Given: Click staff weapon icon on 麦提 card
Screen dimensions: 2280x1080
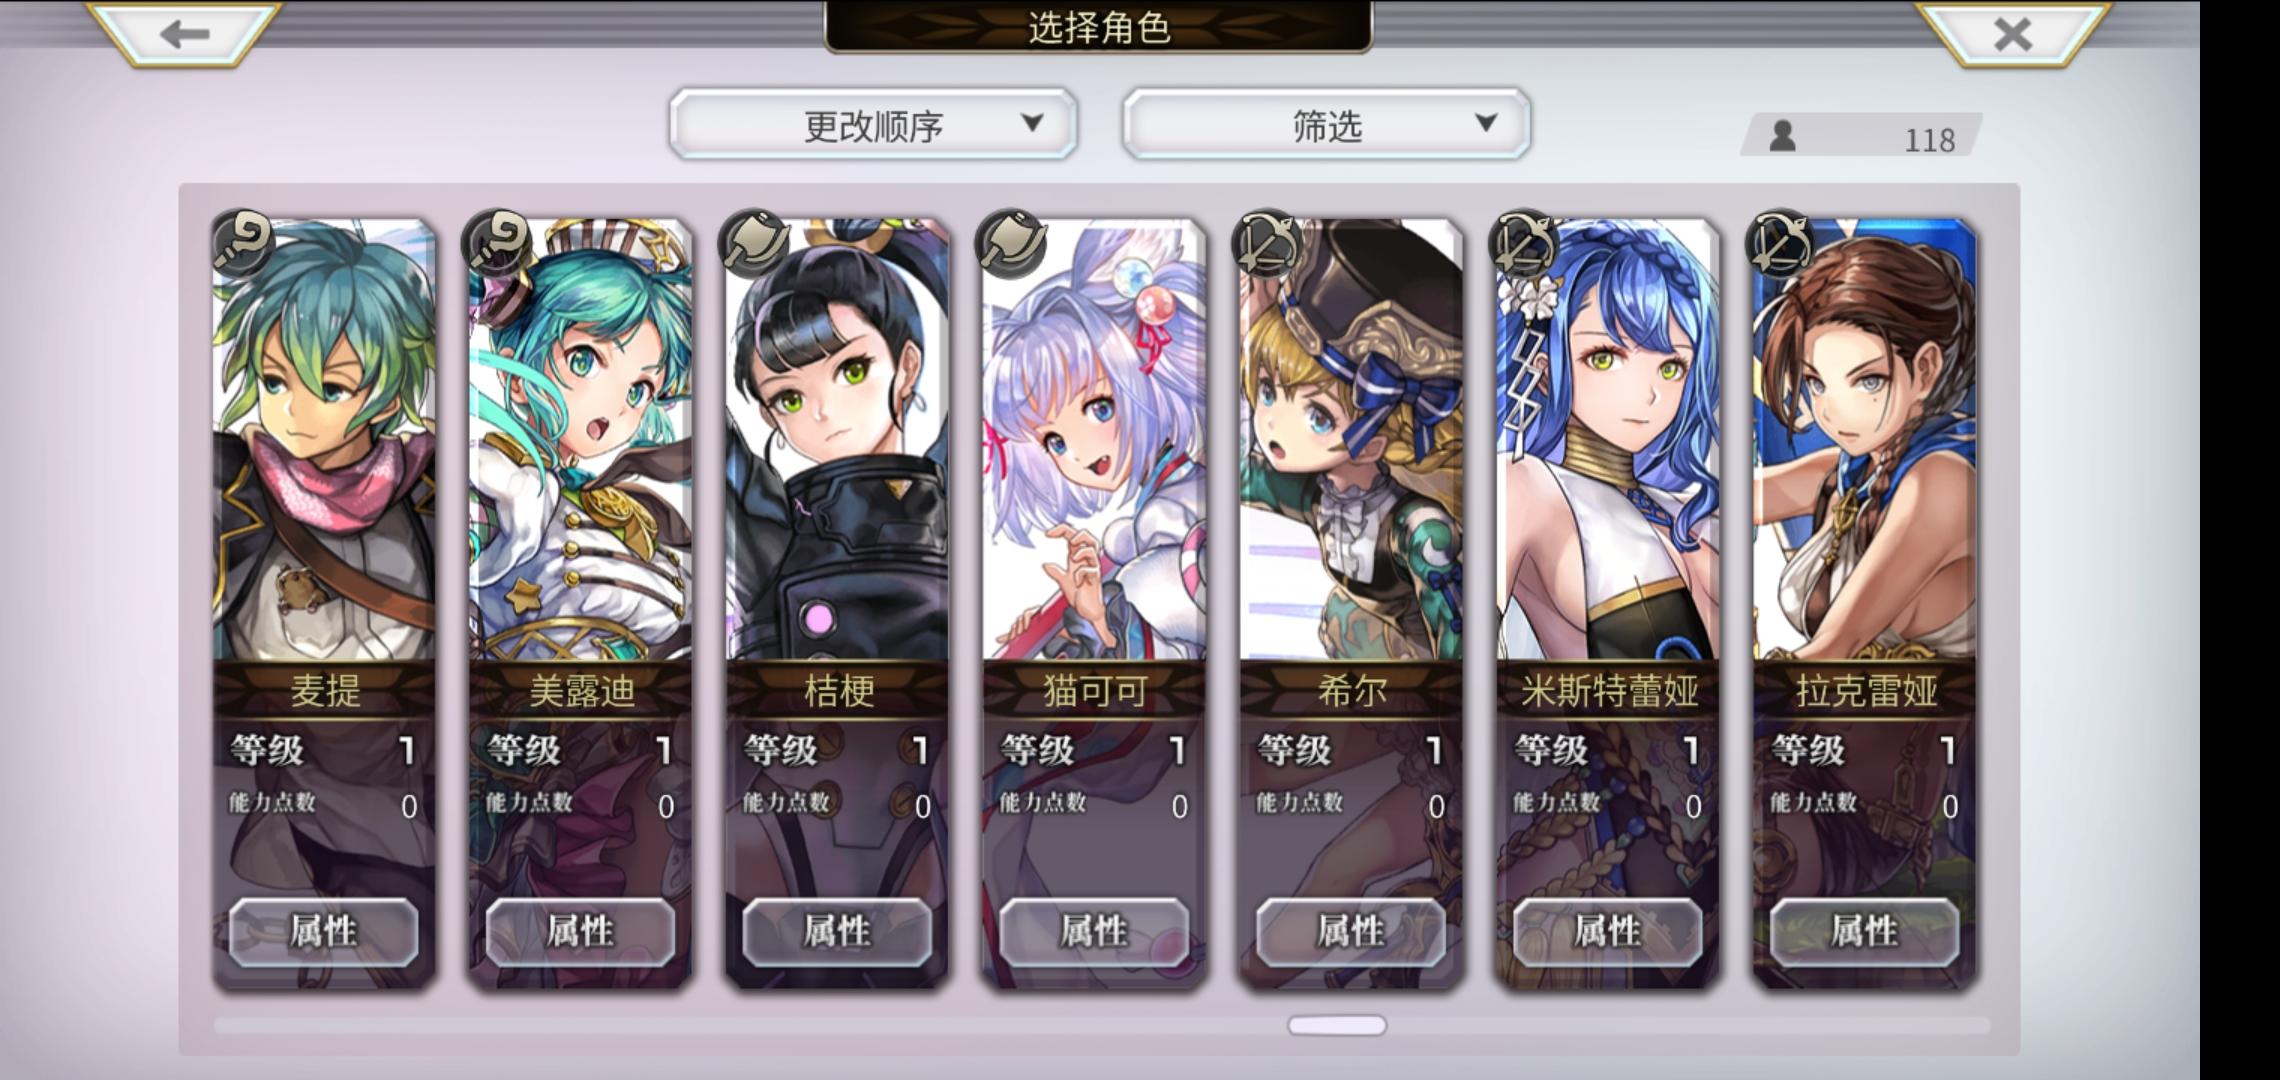Looking at the screenshot, I should click(243, 242).
